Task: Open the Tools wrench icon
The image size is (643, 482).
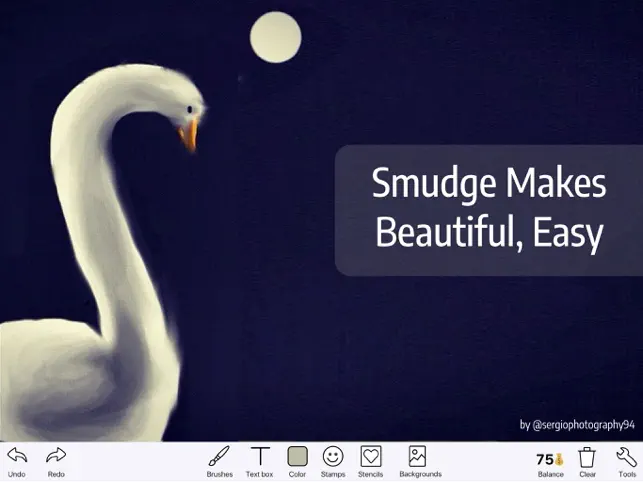Action: click(626, 457)
